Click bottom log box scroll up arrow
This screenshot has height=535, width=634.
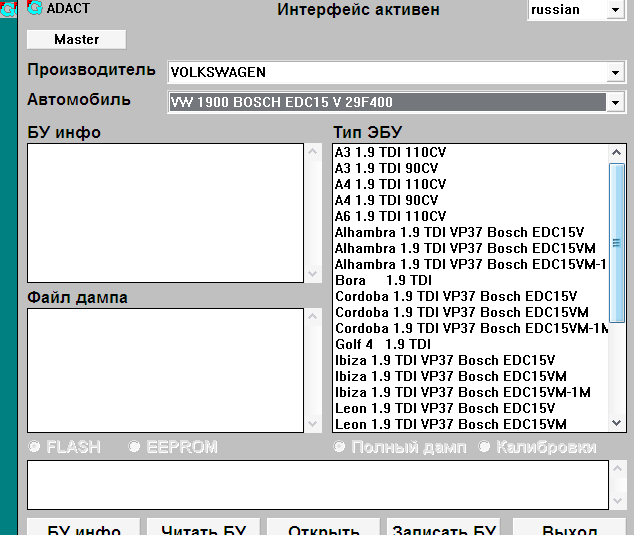coord(617,468)
